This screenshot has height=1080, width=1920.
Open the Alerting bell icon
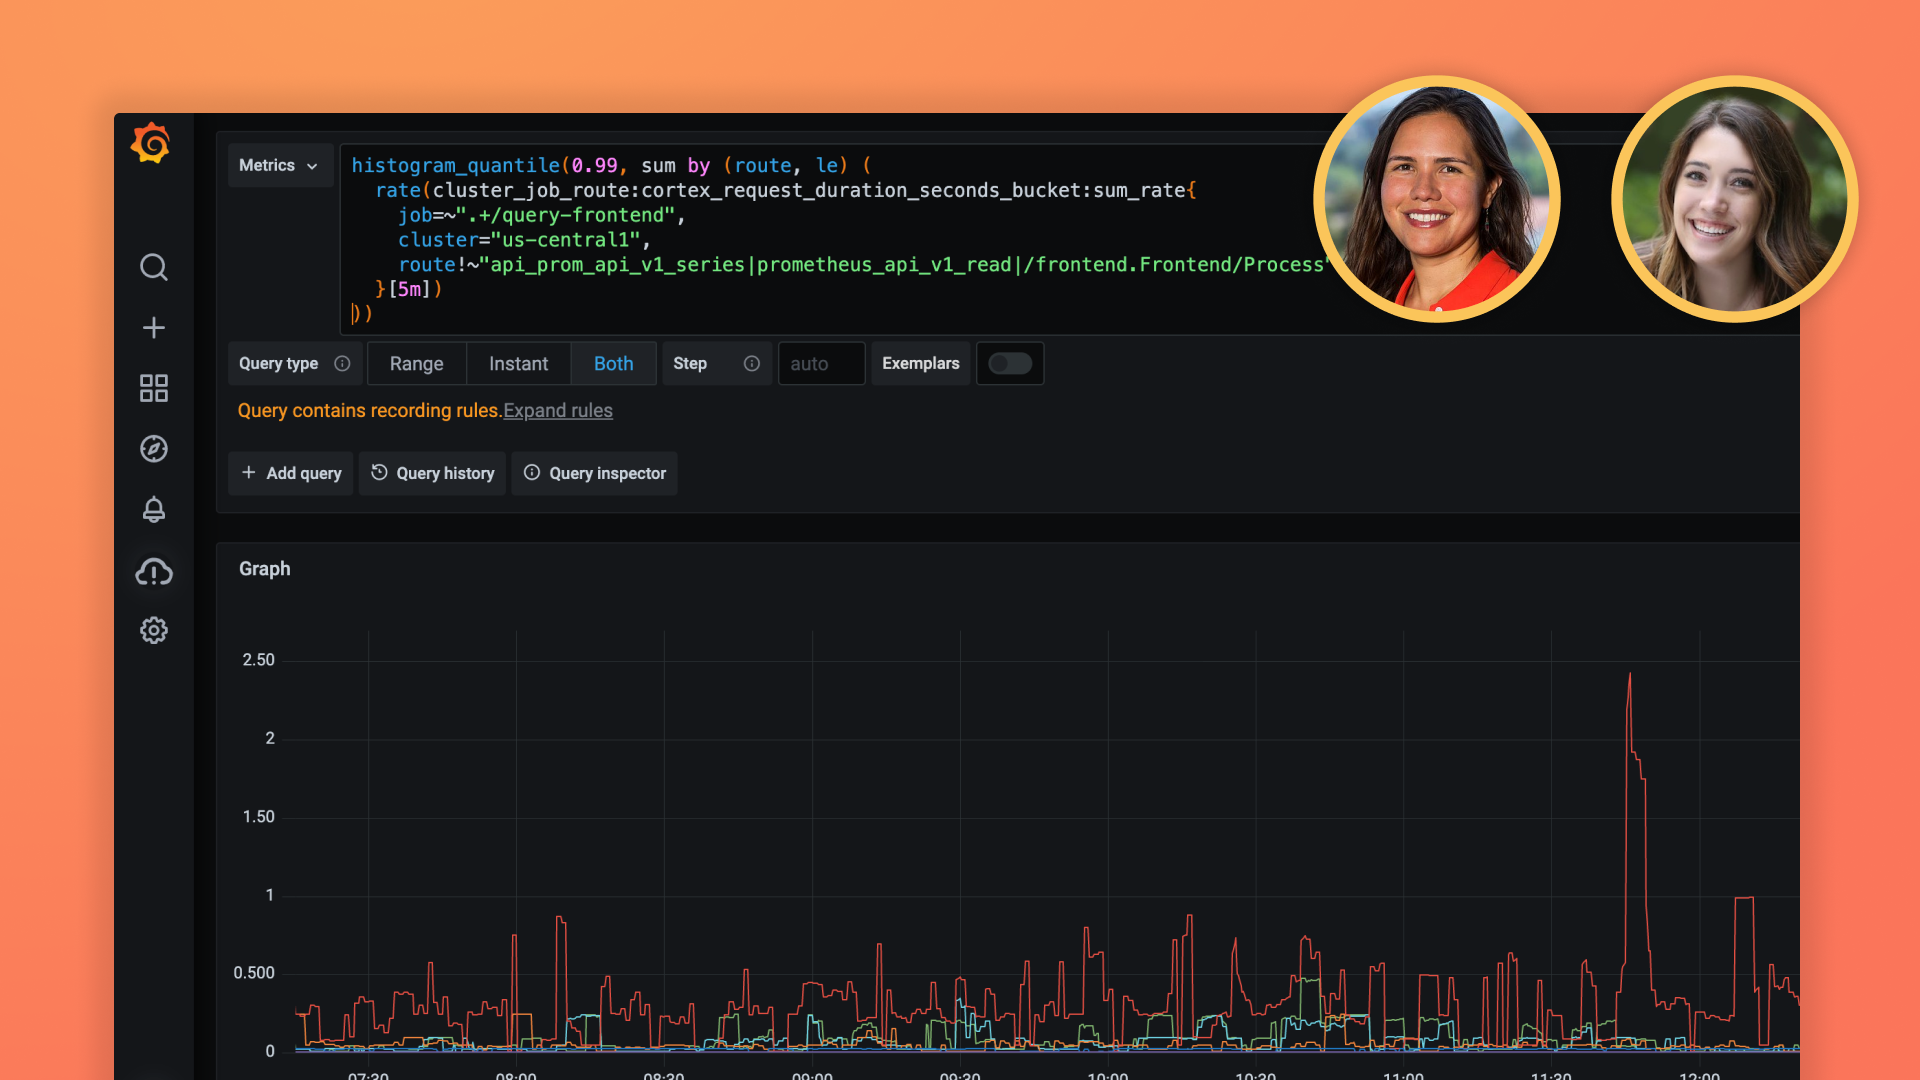coord(153,510)
